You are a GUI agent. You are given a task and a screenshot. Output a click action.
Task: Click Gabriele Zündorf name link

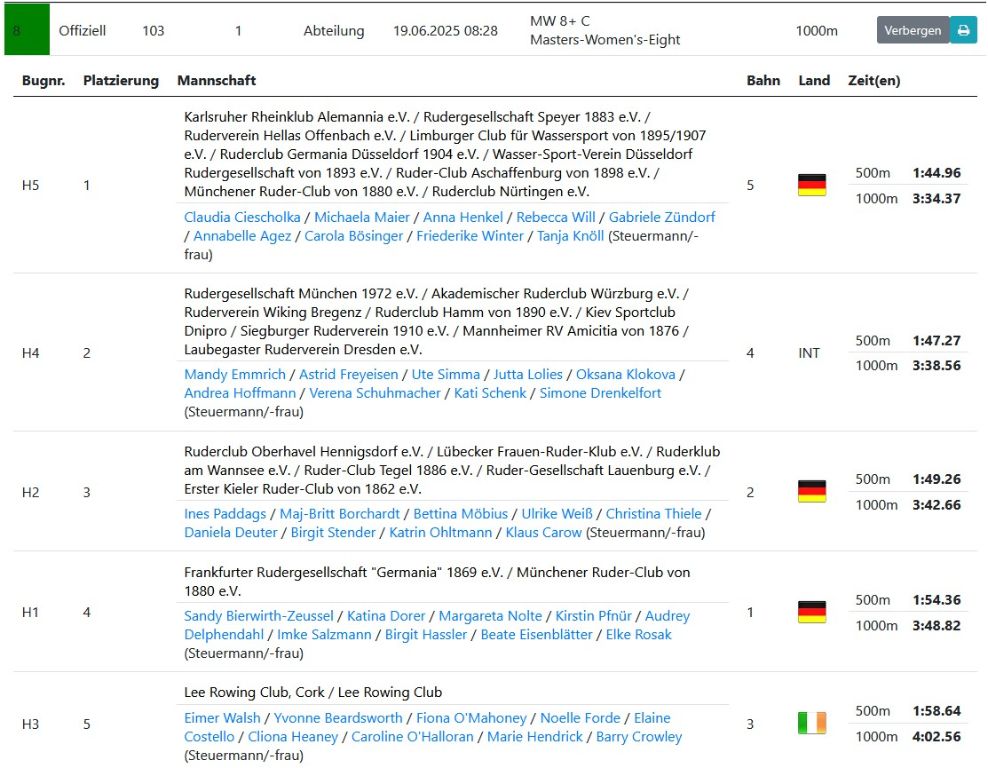662,217
